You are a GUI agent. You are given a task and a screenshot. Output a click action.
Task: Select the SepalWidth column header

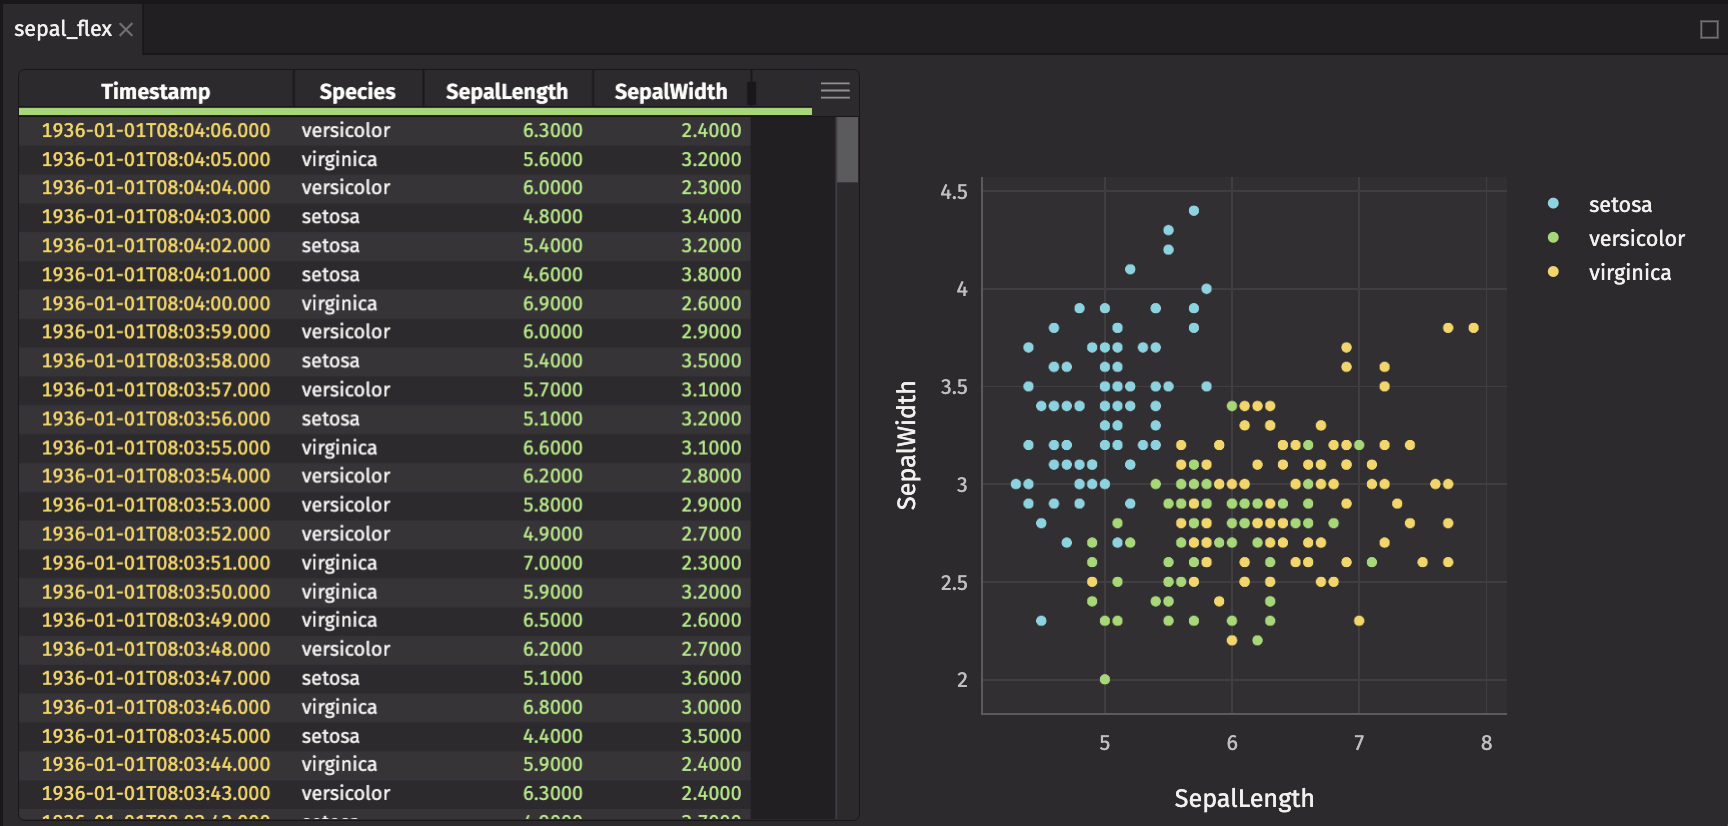[x=670, y=92]
